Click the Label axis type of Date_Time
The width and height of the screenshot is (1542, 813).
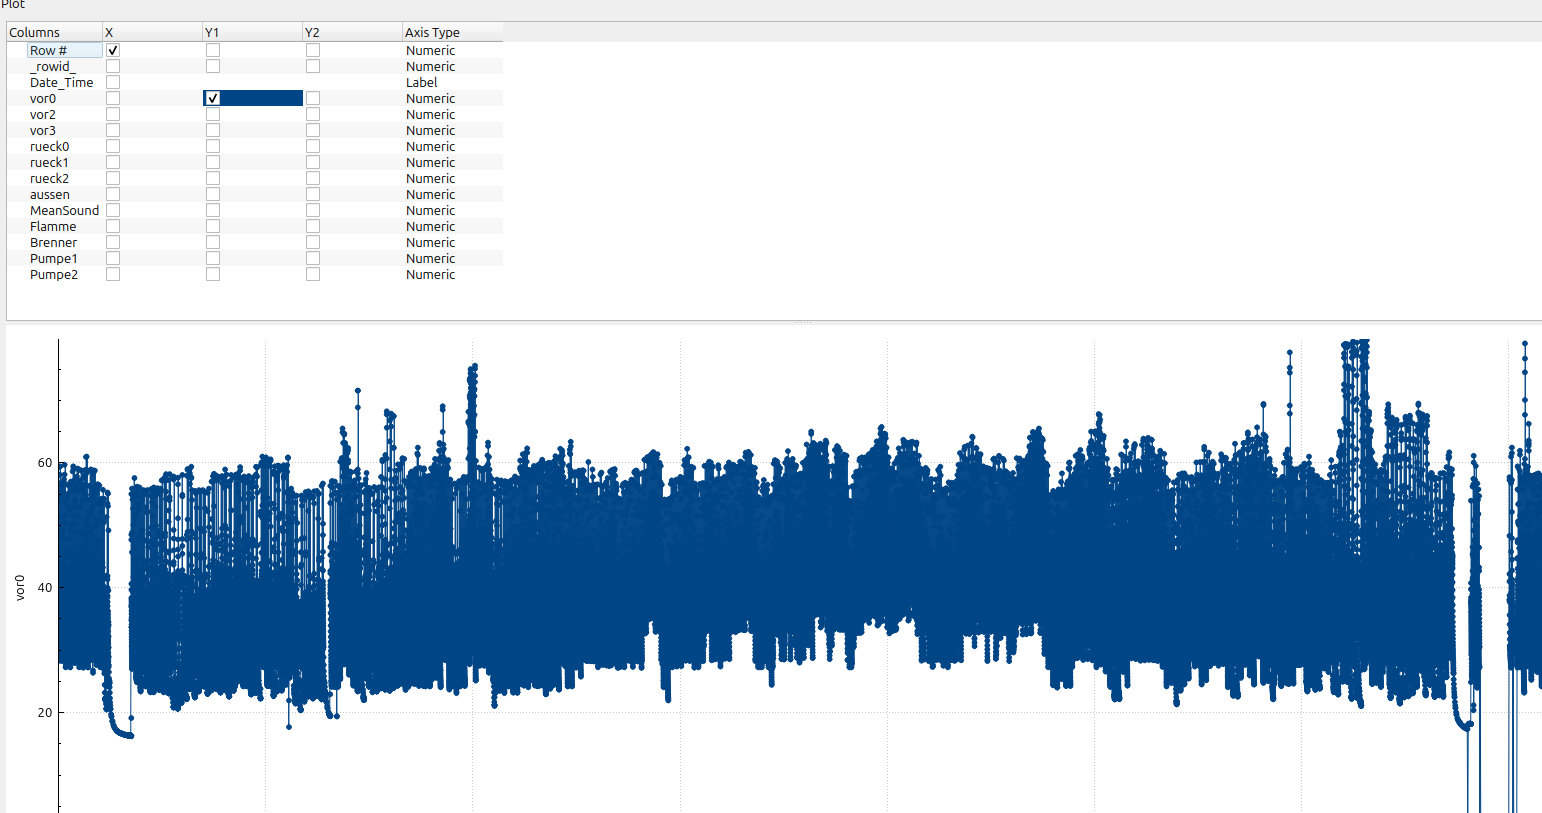click(421, 82)
